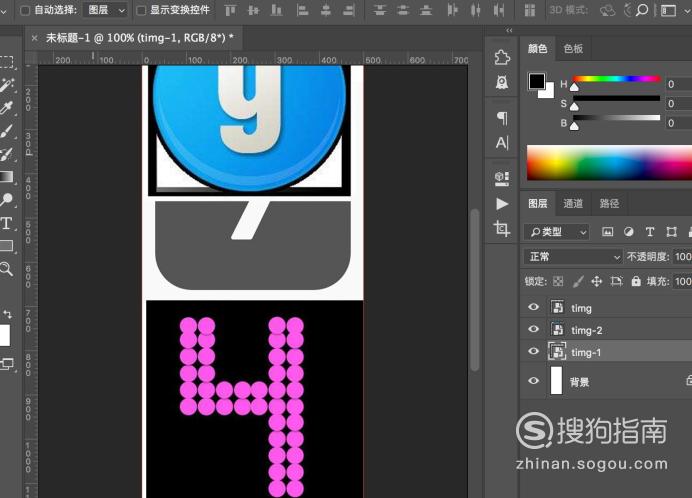Open the 3D panel icon
Image resolution: width=692 pixels, height=498 pixels.
(502, 178)
